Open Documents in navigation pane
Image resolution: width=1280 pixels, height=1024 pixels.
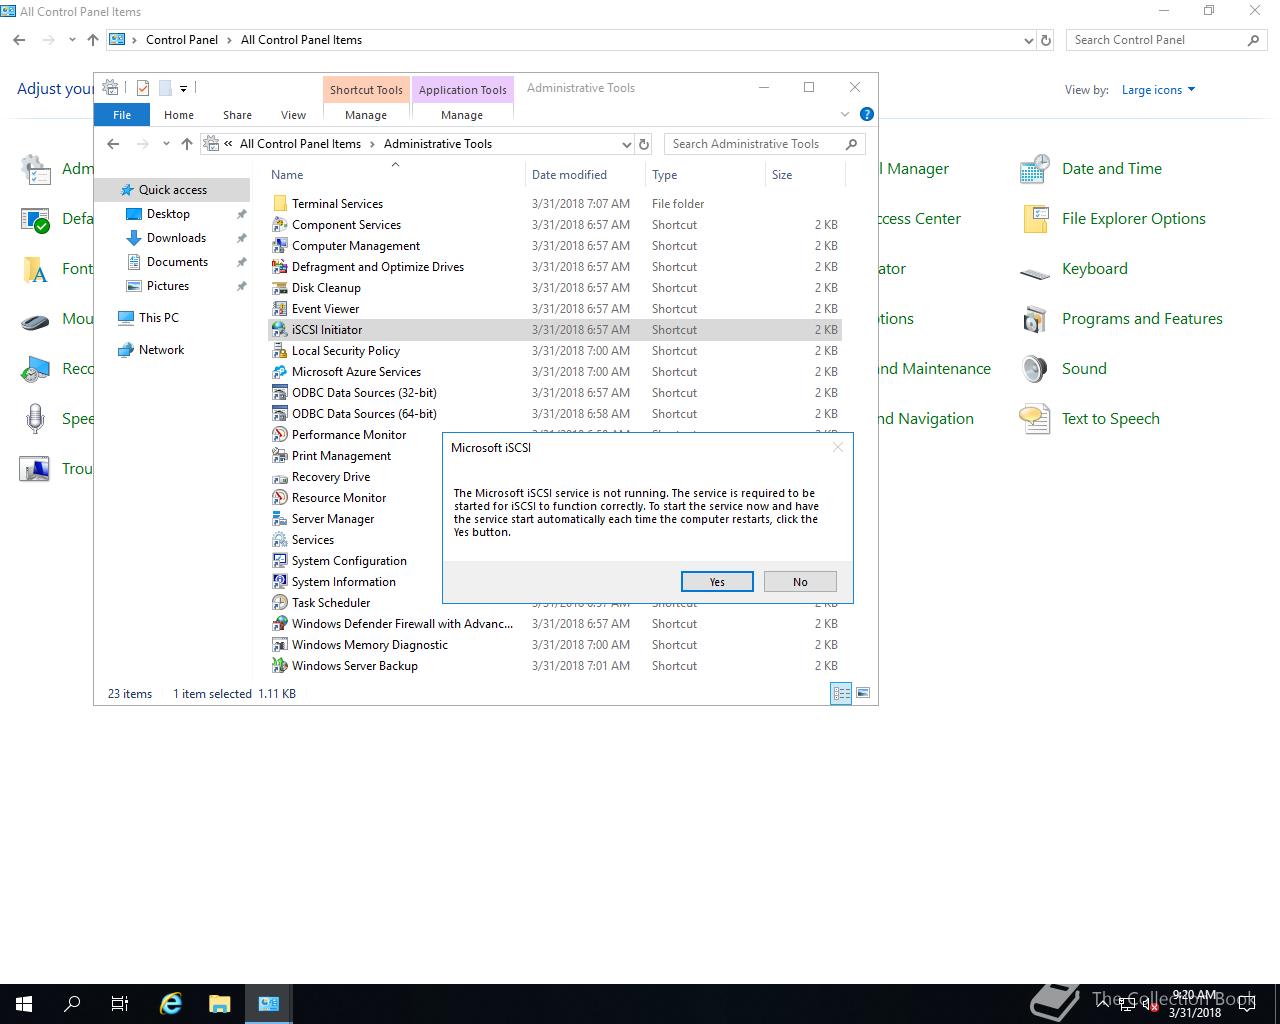click(177, 262)
